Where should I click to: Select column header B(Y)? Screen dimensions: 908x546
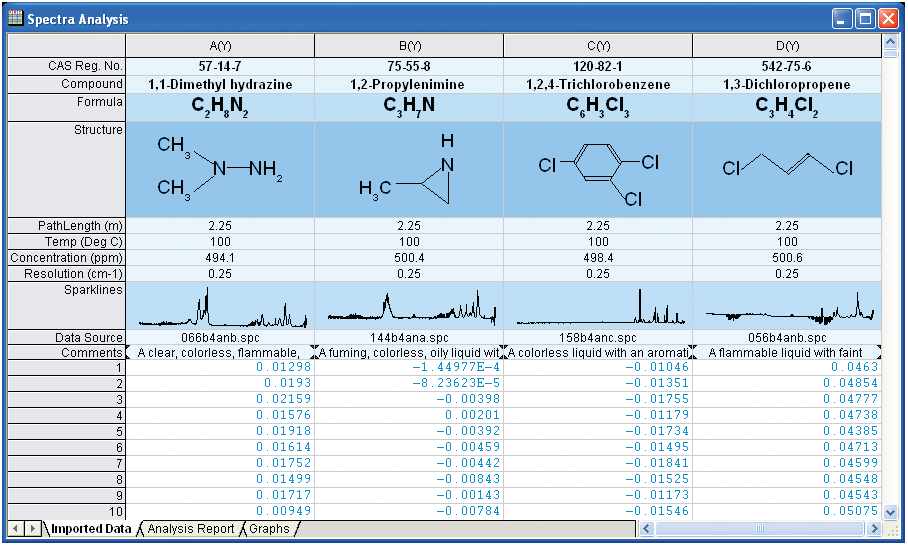coord(409,46)
